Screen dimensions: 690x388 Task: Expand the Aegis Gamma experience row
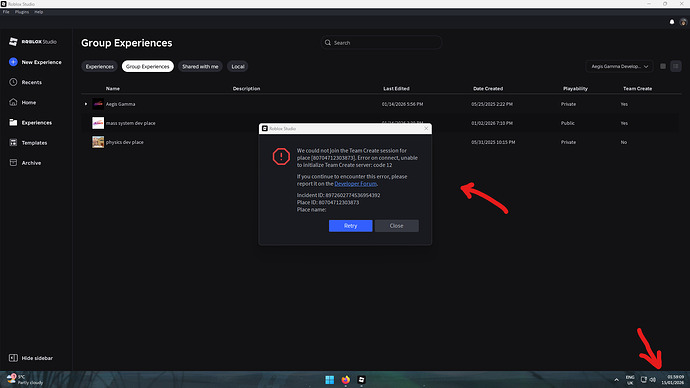86,104
